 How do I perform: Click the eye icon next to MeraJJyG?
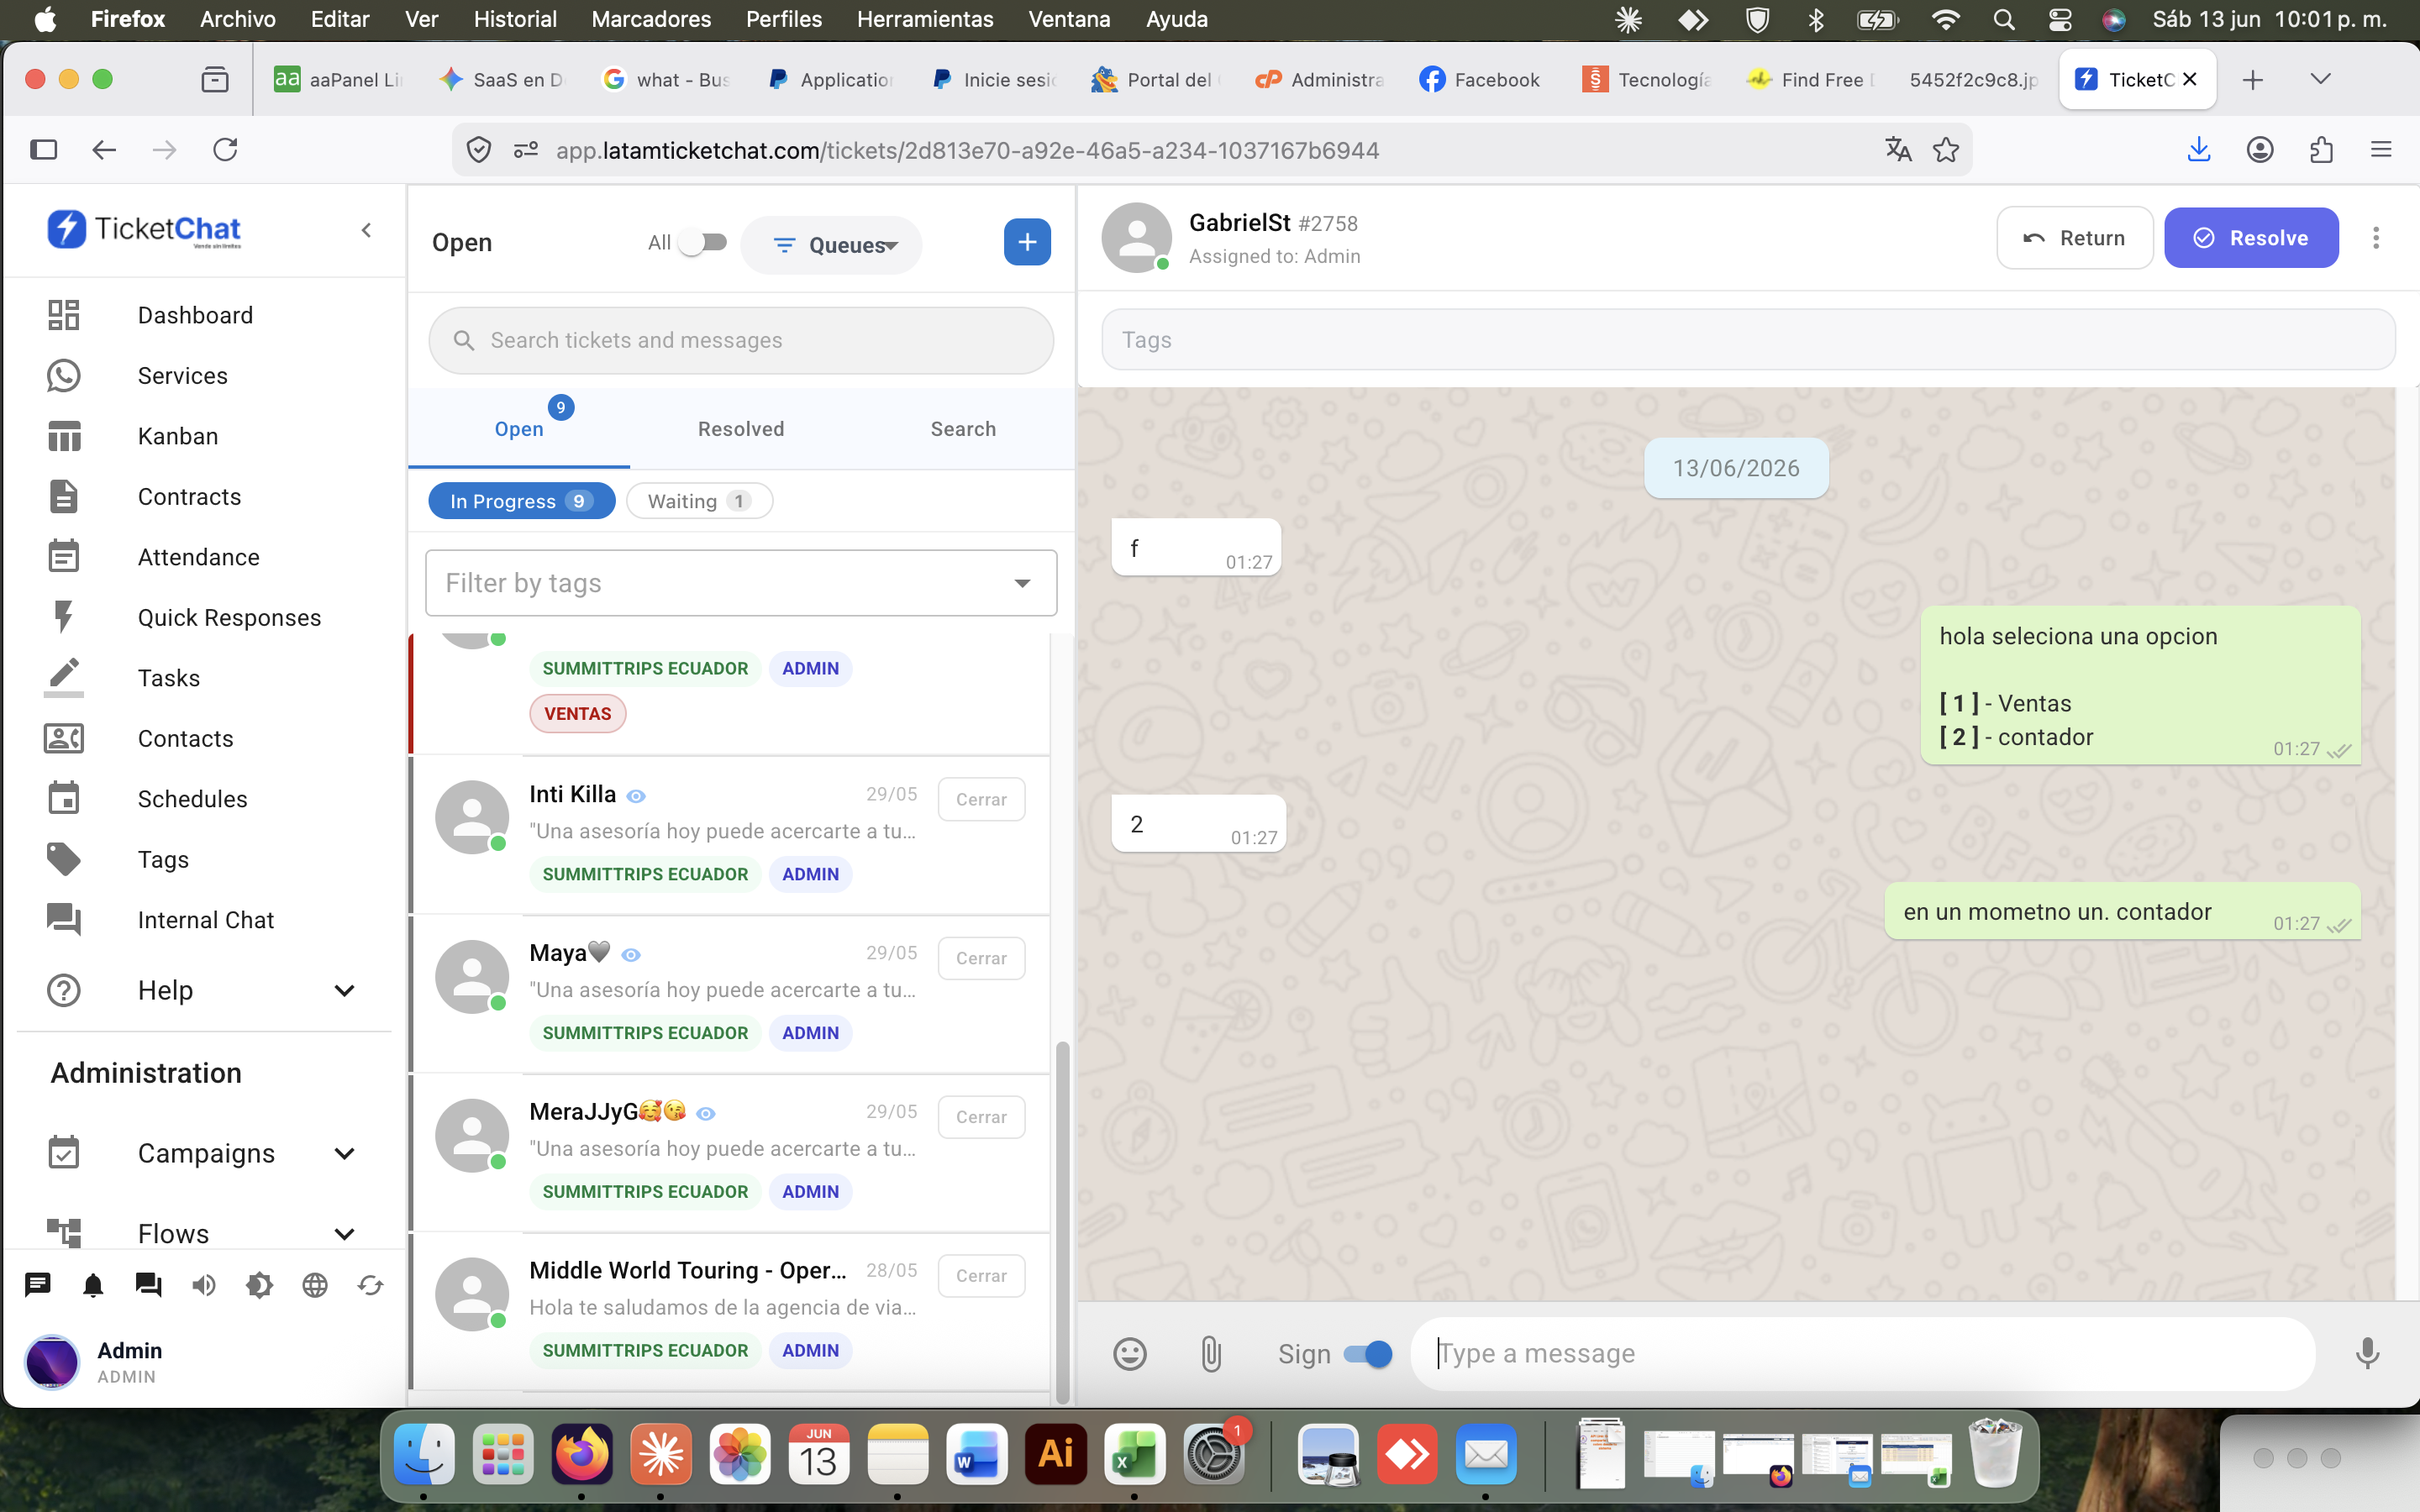pos(706,1114)
